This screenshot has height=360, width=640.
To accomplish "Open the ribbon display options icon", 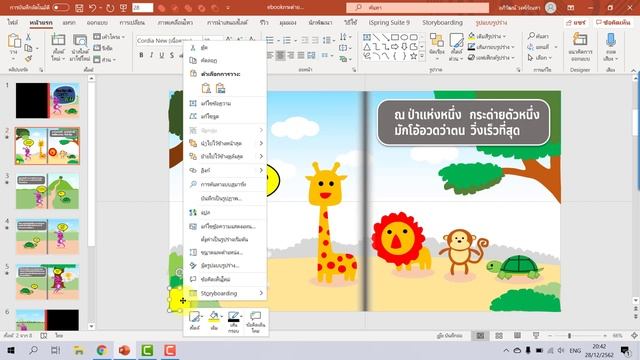I will coord(571,8).
